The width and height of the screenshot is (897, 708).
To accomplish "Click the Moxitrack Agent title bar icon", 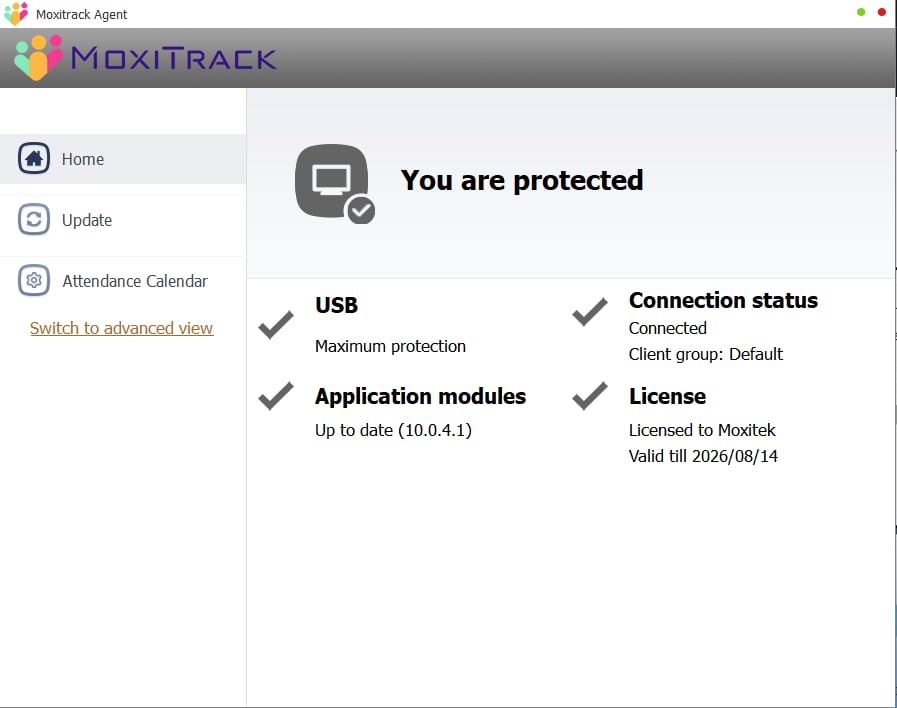I will [16, 14].
